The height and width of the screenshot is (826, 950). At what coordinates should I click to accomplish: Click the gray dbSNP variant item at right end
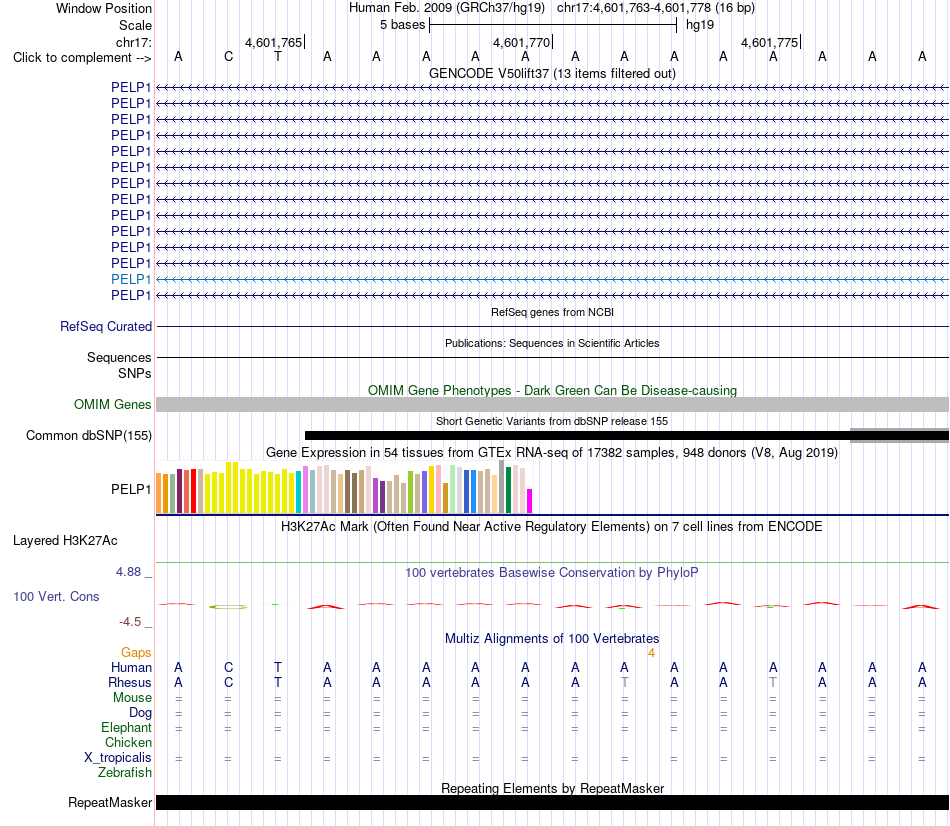899,435
